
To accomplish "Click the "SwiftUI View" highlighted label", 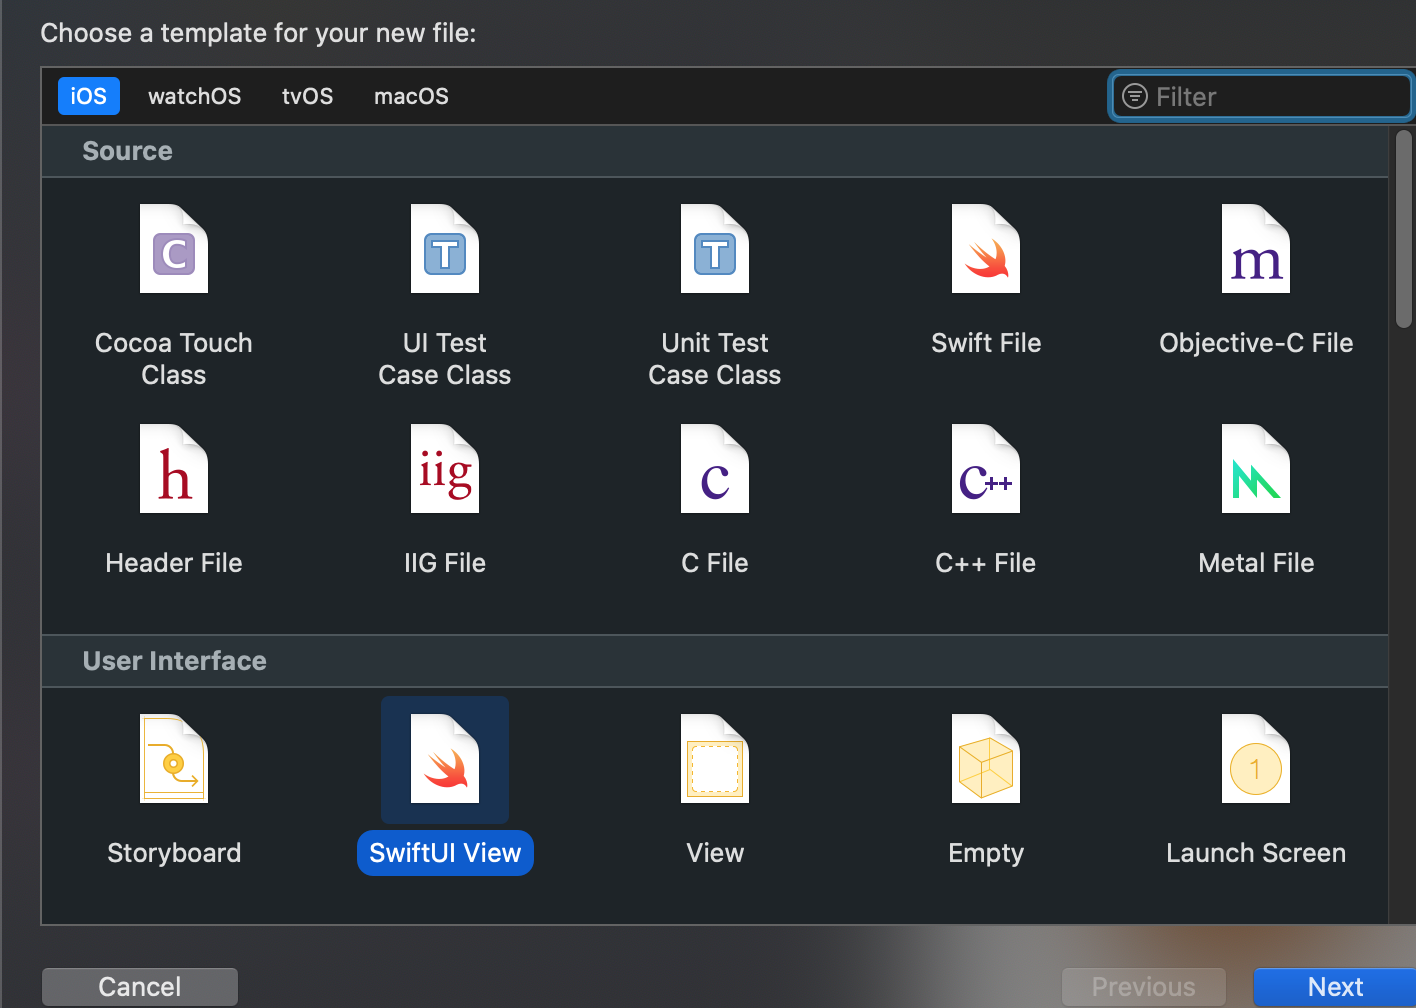I will coord(445,853).
